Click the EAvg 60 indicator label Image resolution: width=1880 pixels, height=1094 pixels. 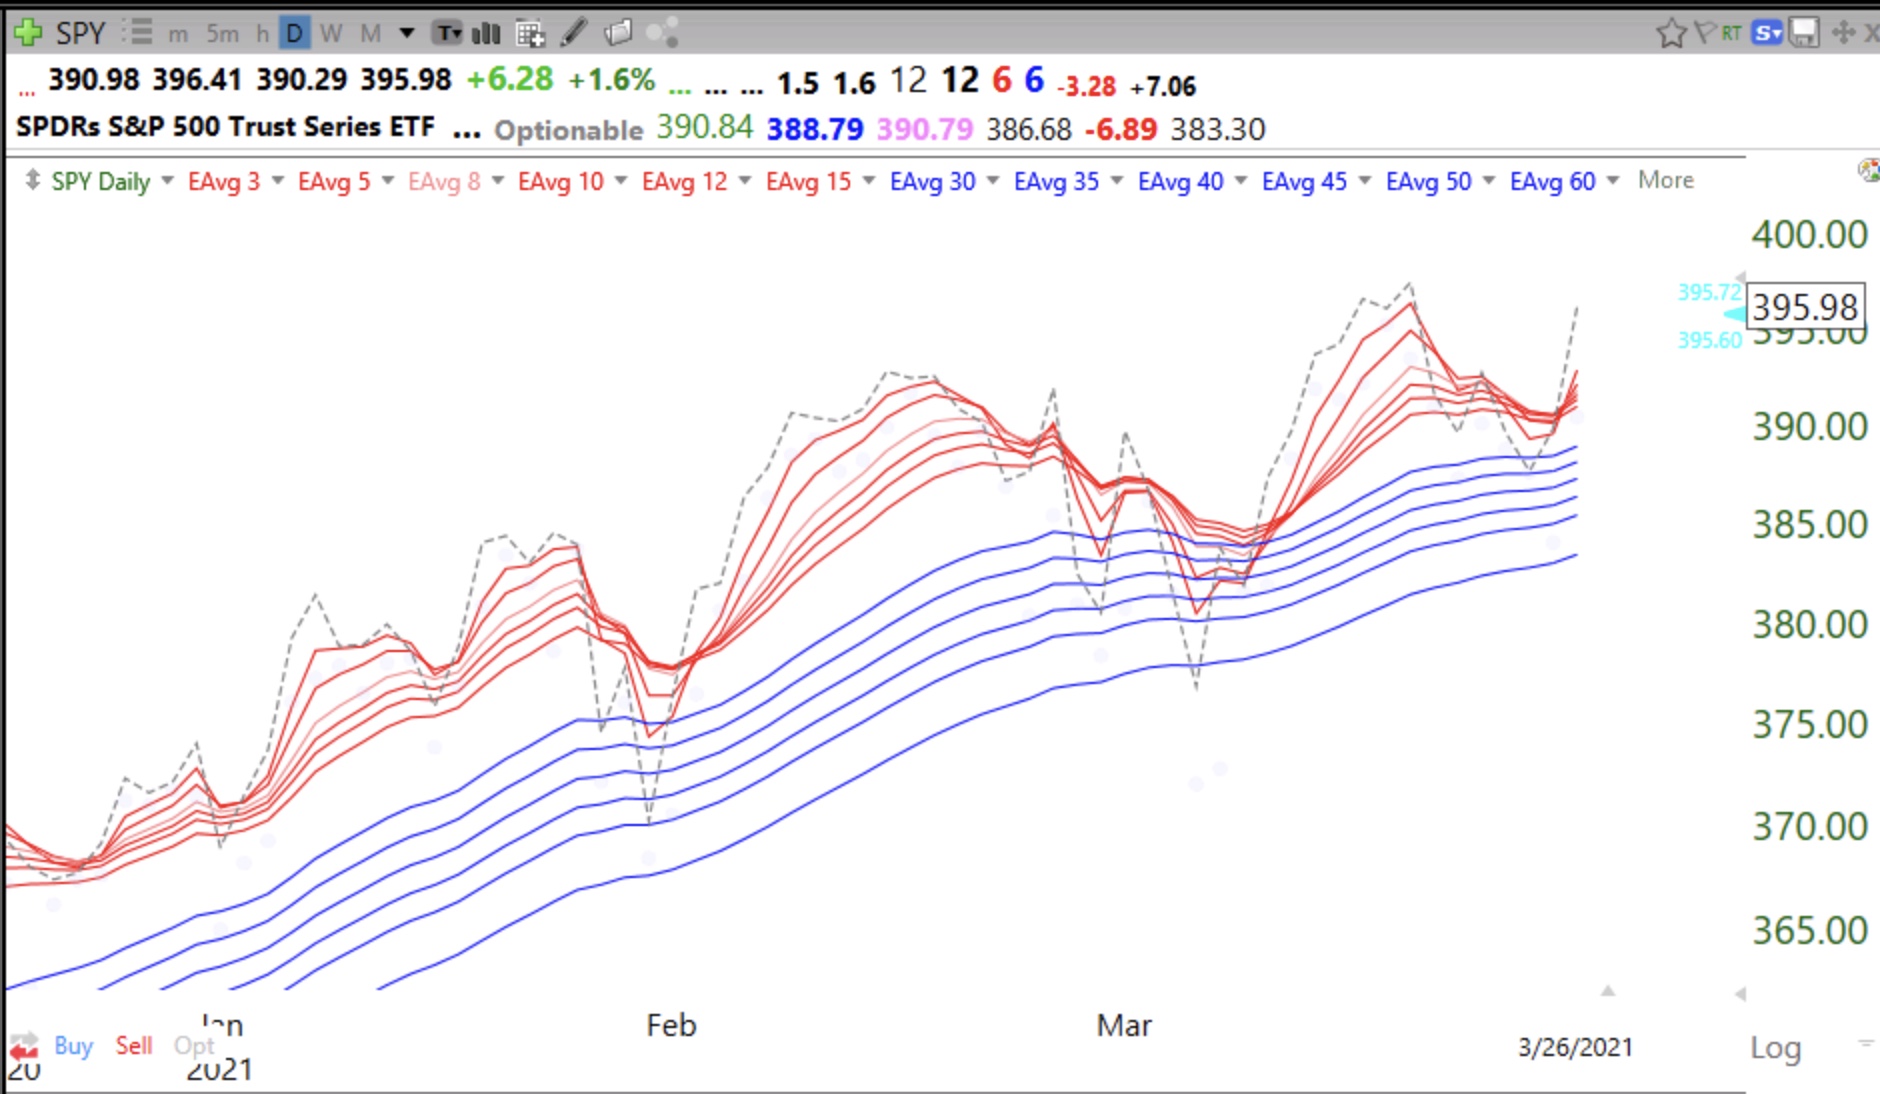1552,181
